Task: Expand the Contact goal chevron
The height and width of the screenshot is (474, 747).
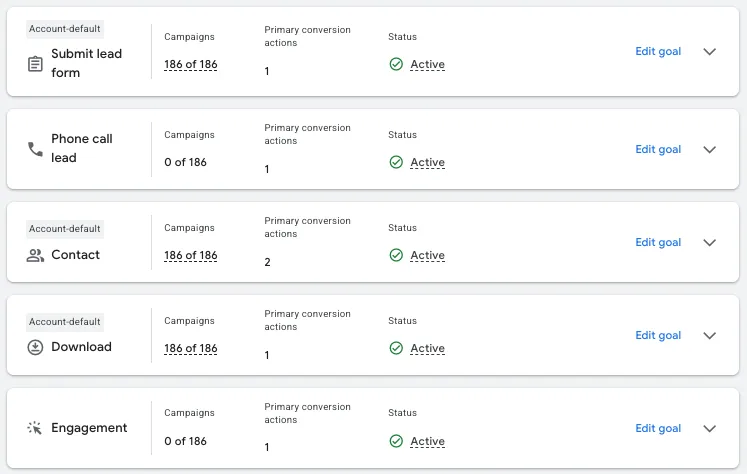Action: tap(710, 242)
